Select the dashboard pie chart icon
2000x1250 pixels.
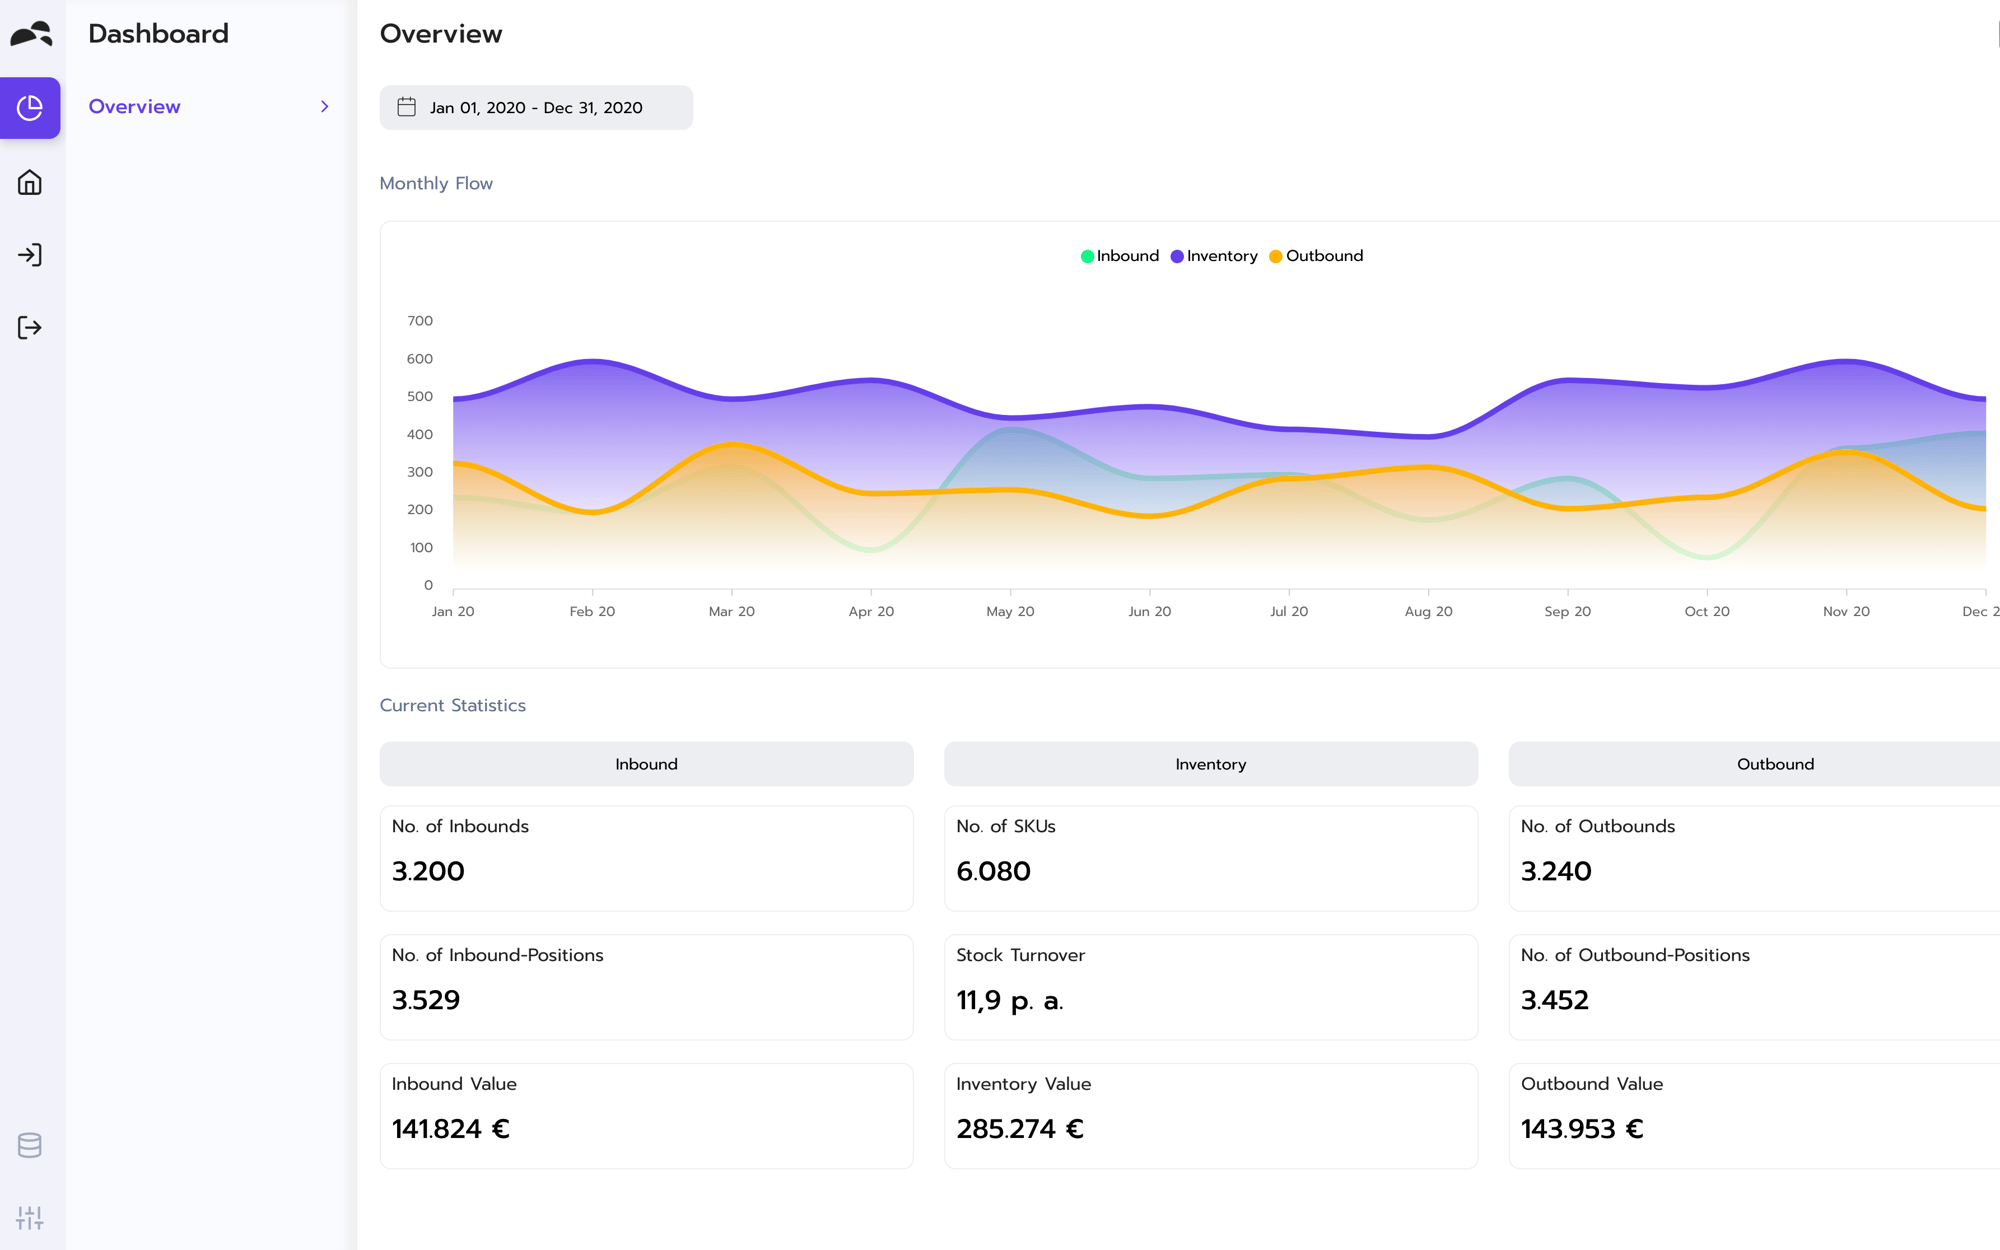pos(30,107)
